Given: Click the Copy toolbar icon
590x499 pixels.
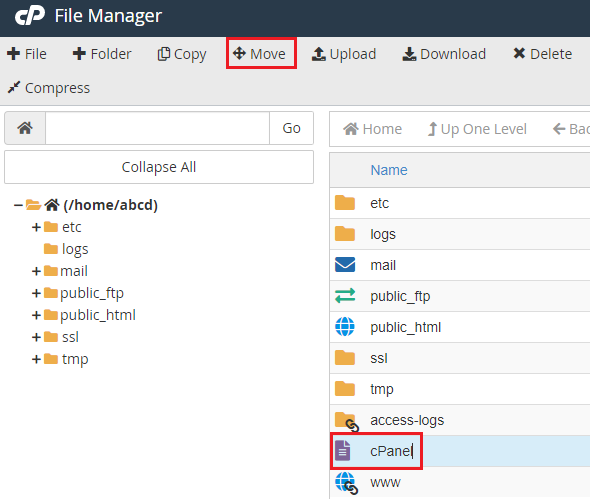Looking at the screenshot, I should click(x=164, y=54).
